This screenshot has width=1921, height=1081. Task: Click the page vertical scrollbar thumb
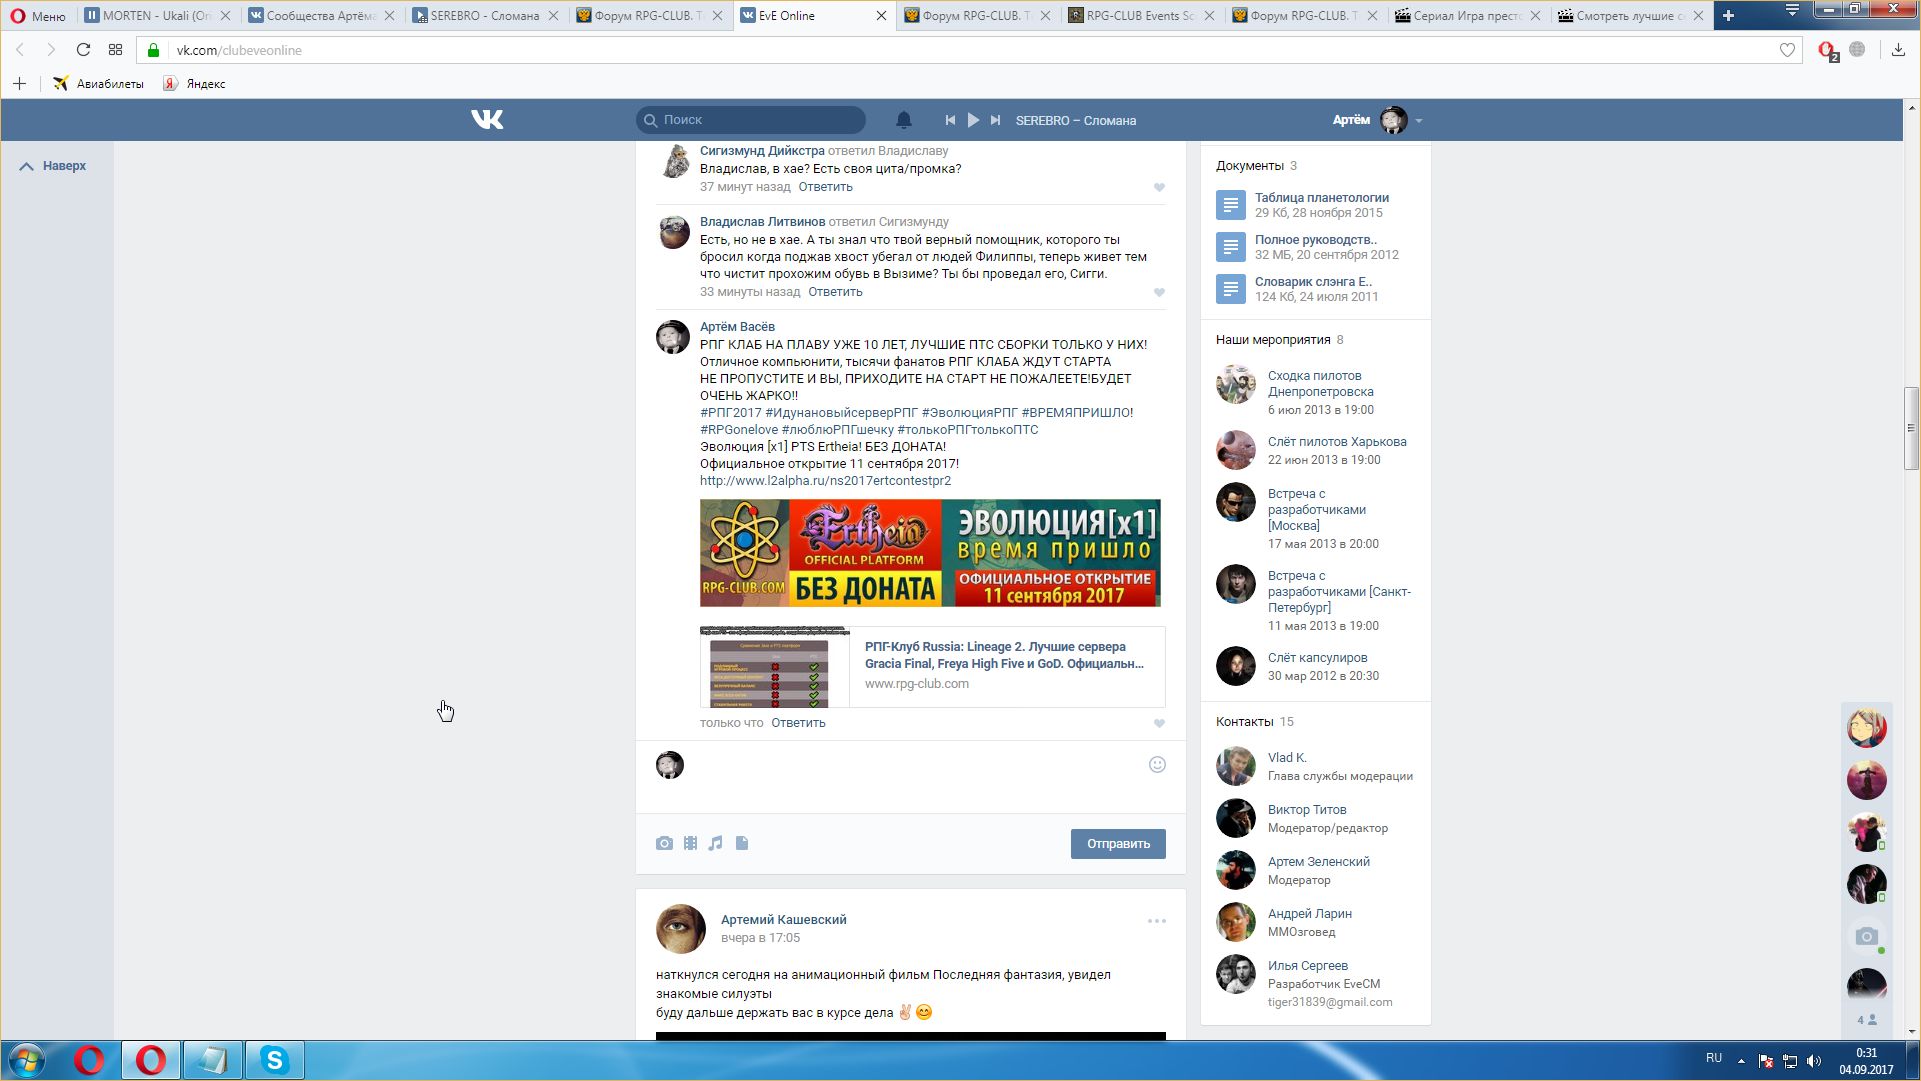point(1911,428)
